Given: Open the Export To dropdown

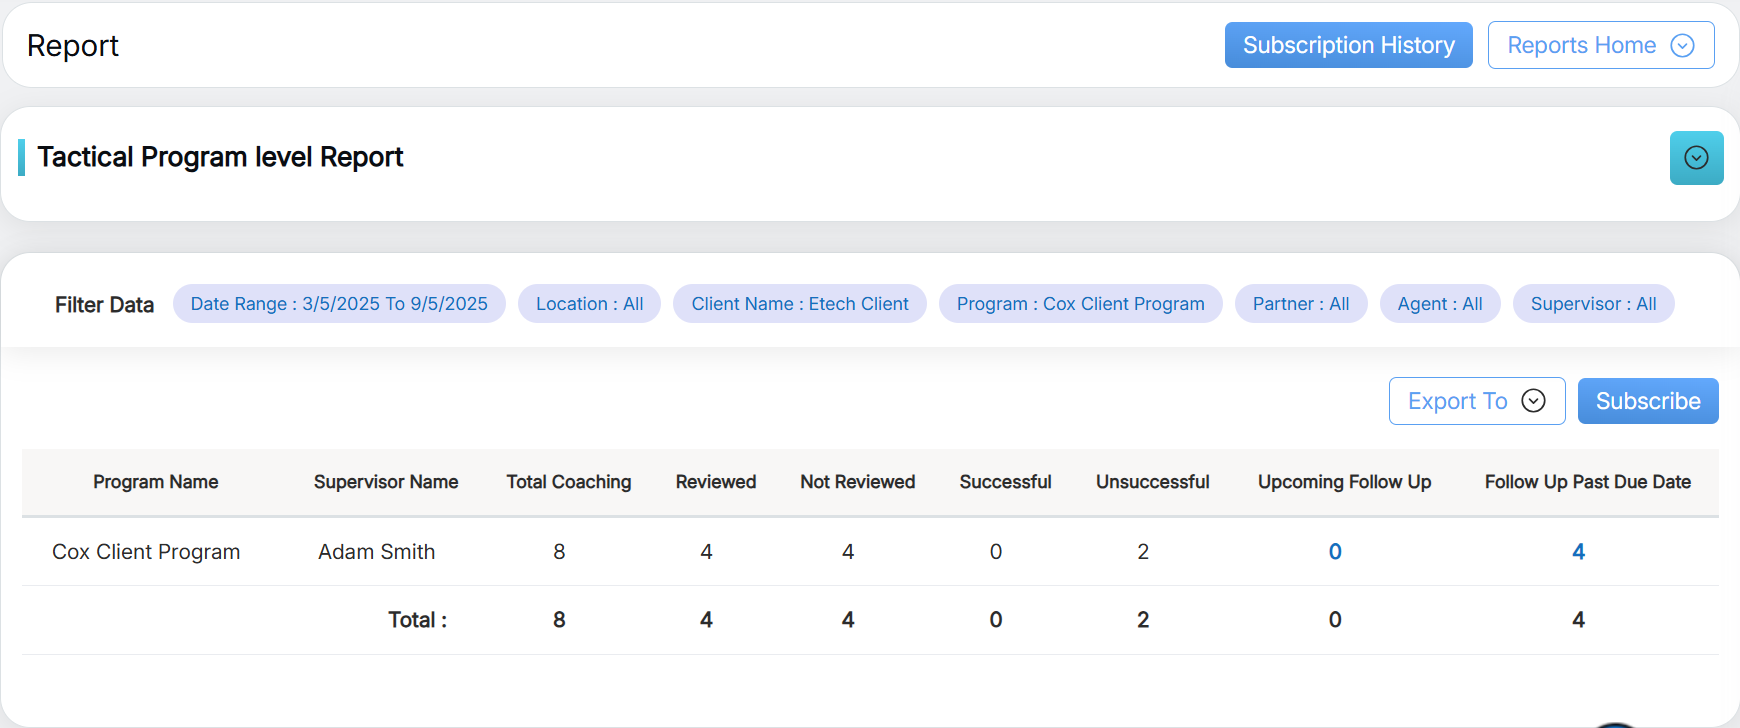Looking at the screenshot, I should [1476, 401].
